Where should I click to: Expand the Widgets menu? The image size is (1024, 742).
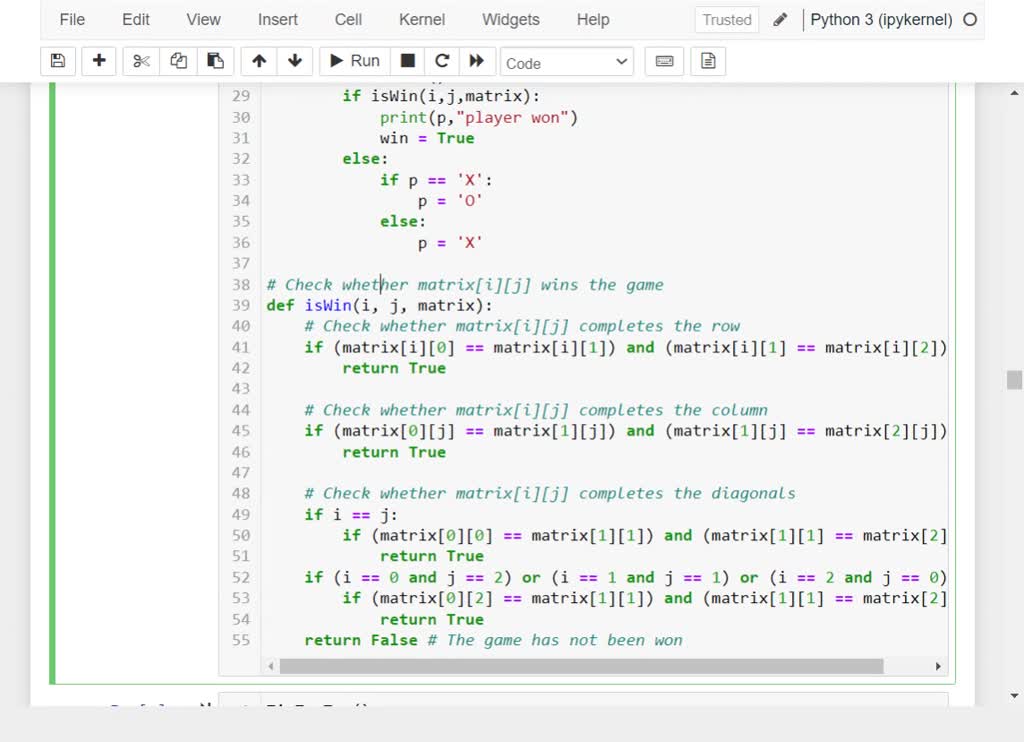[510, 20]
